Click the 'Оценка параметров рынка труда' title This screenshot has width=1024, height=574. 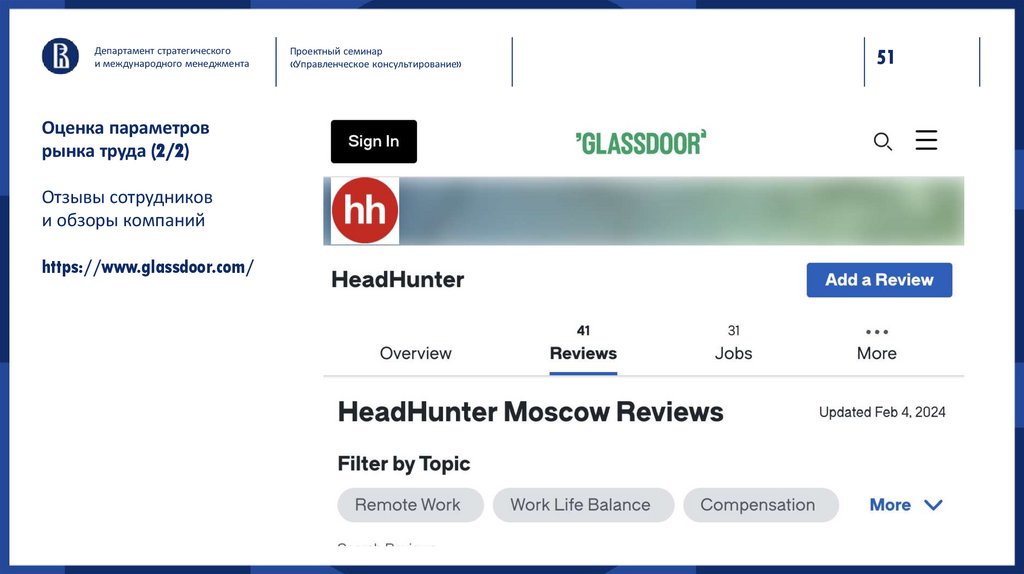tap(125, 139)
